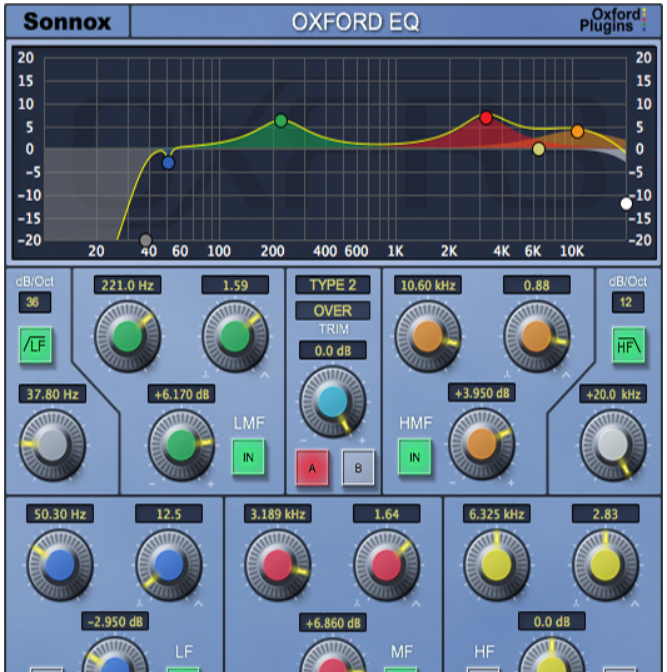Viewport: 667px width, 672px height.
Task: Click the LF frequency knob (50.30 Hz)
Action: [x=60, y=565]
